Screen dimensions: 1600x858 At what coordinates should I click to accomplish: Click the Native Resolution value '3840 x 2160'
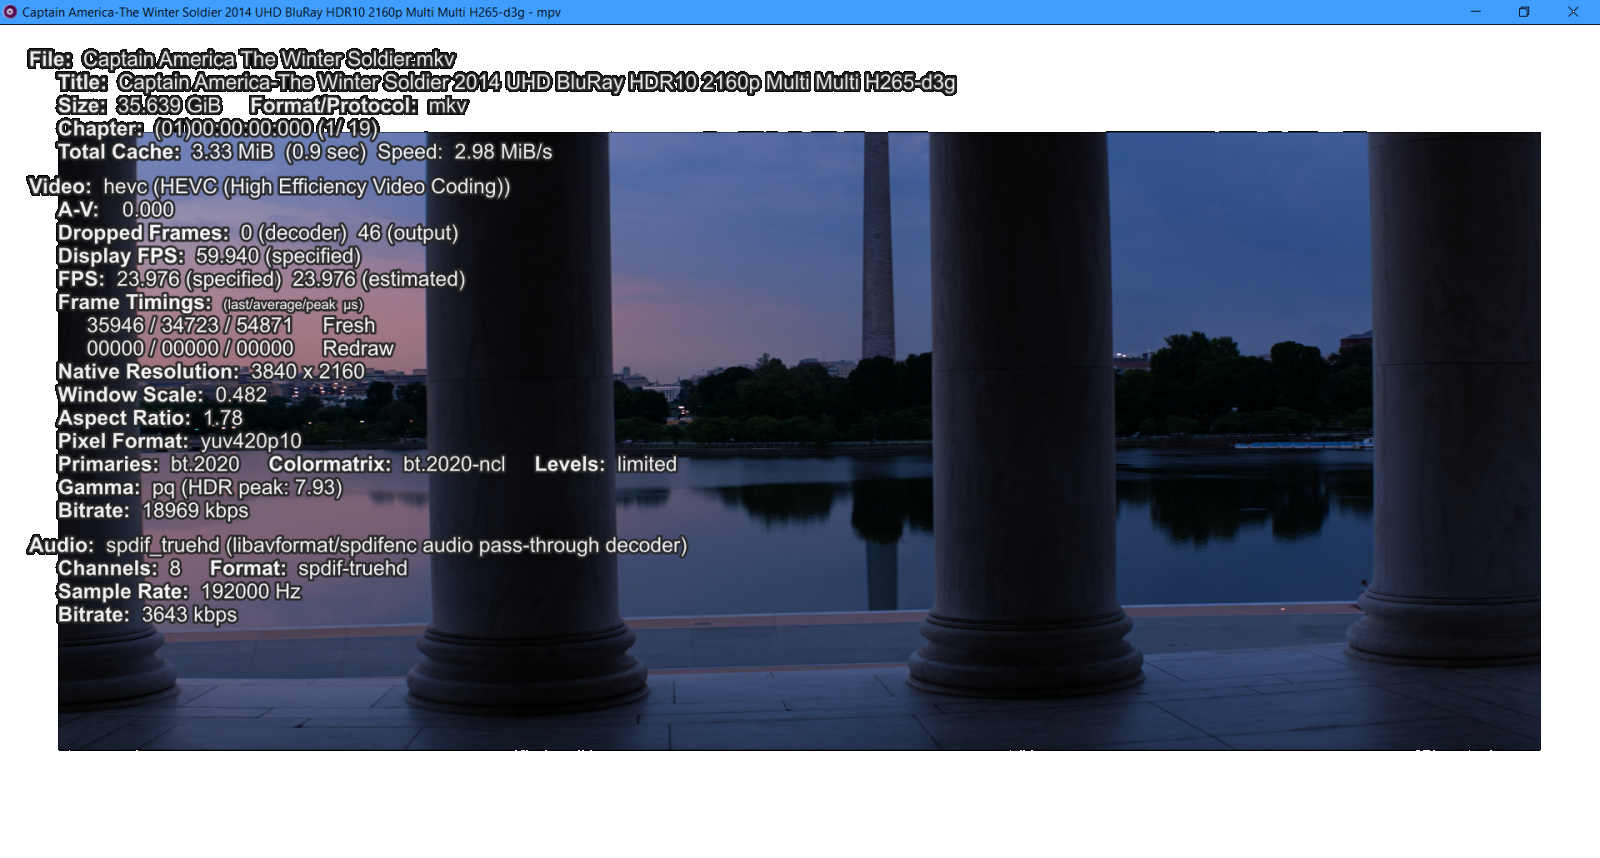pyautogui.click(x=307, y=371)
